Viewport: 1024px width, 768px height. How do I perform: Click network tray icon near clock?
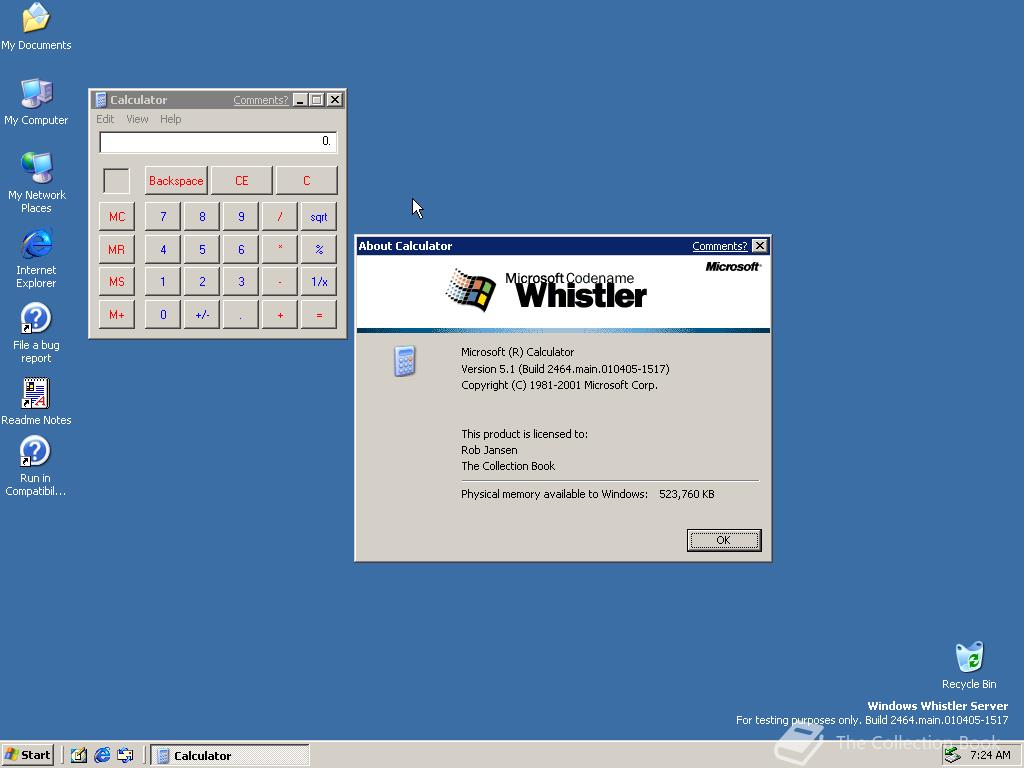[952, 755]
